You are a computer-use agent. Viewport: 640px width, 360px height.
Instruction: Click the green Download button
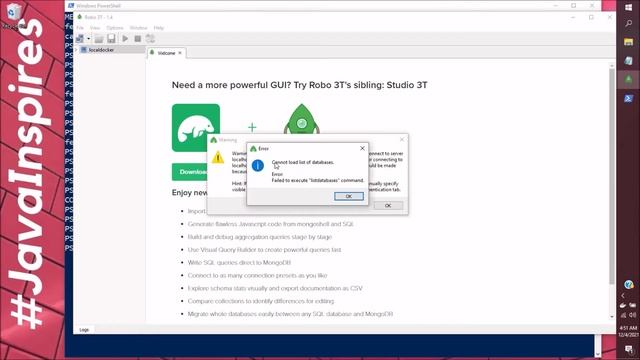click(189, 172)
